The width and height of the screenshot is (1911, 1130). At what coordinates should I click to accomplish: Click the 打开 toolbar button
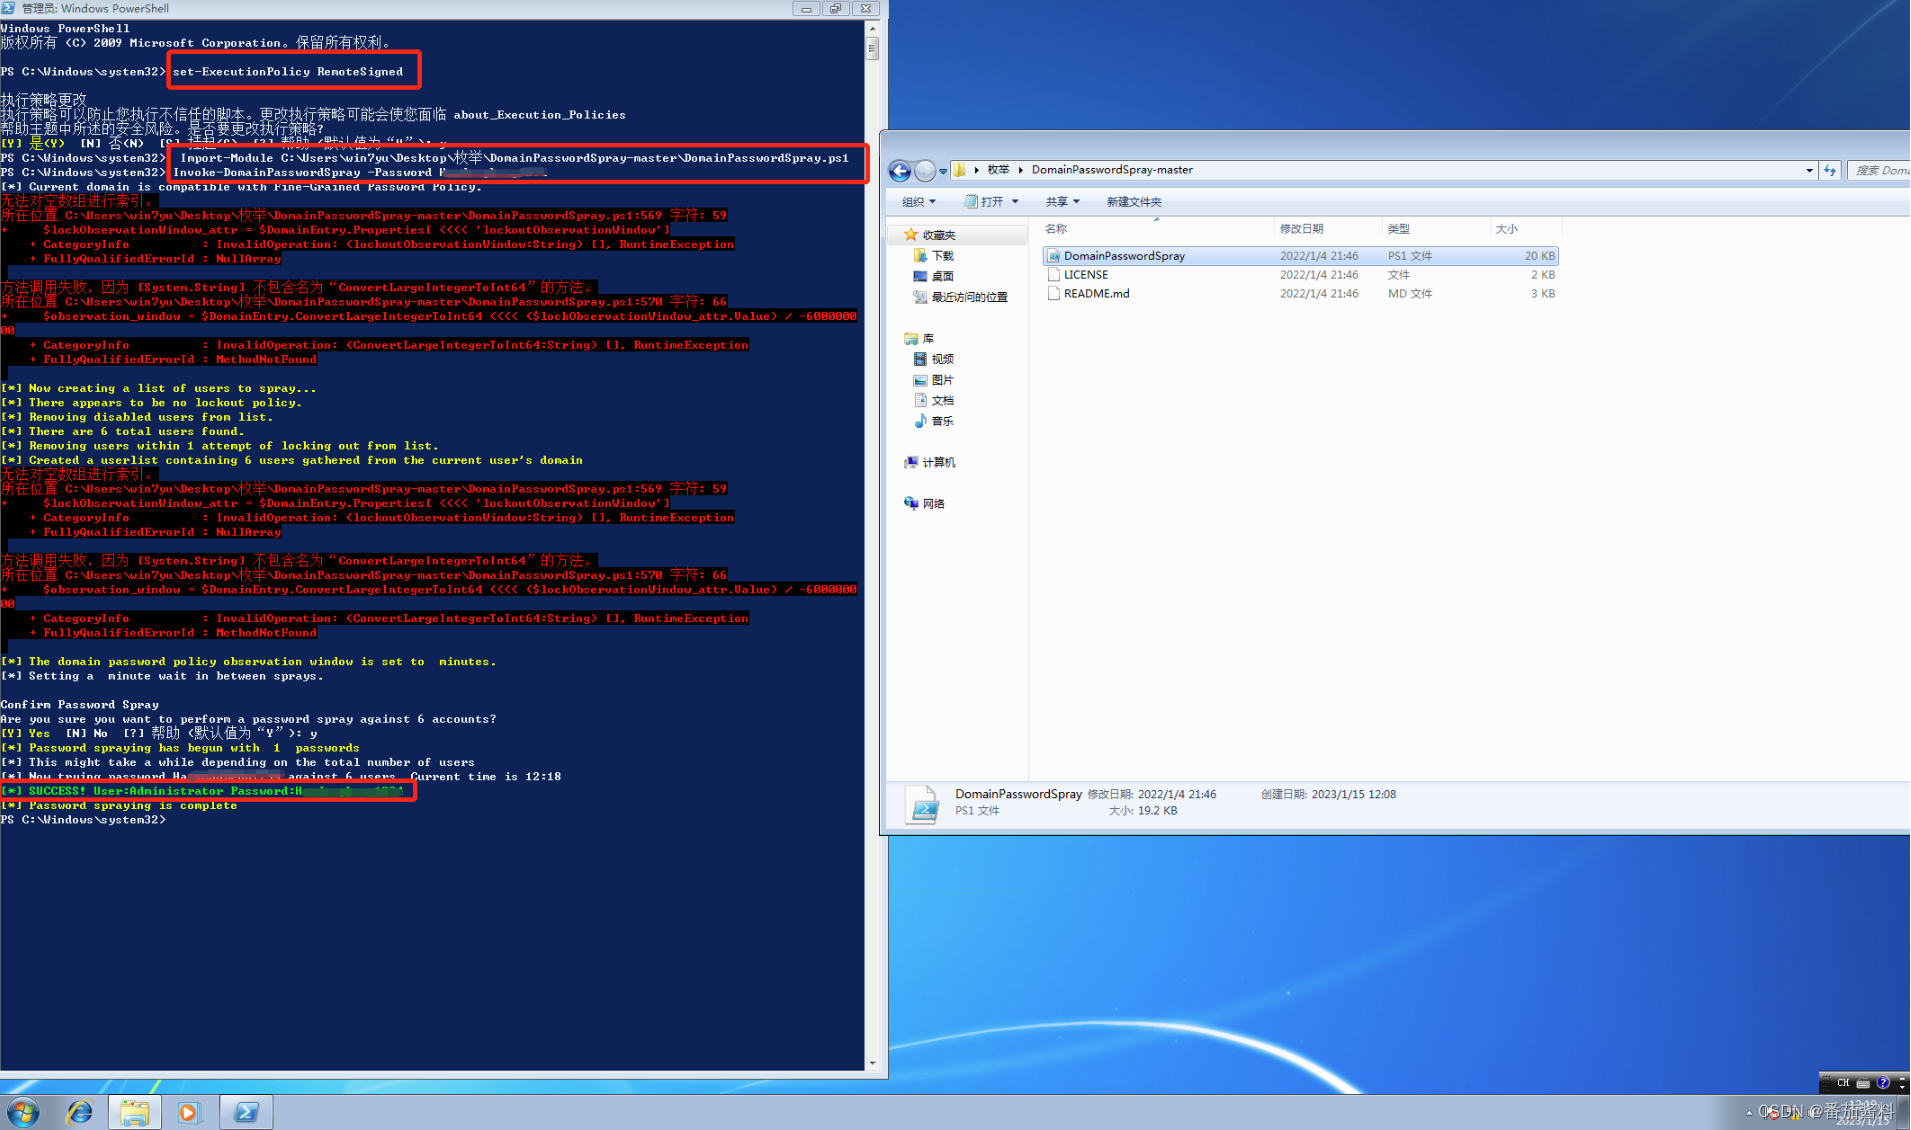click(x=992, y=202)
